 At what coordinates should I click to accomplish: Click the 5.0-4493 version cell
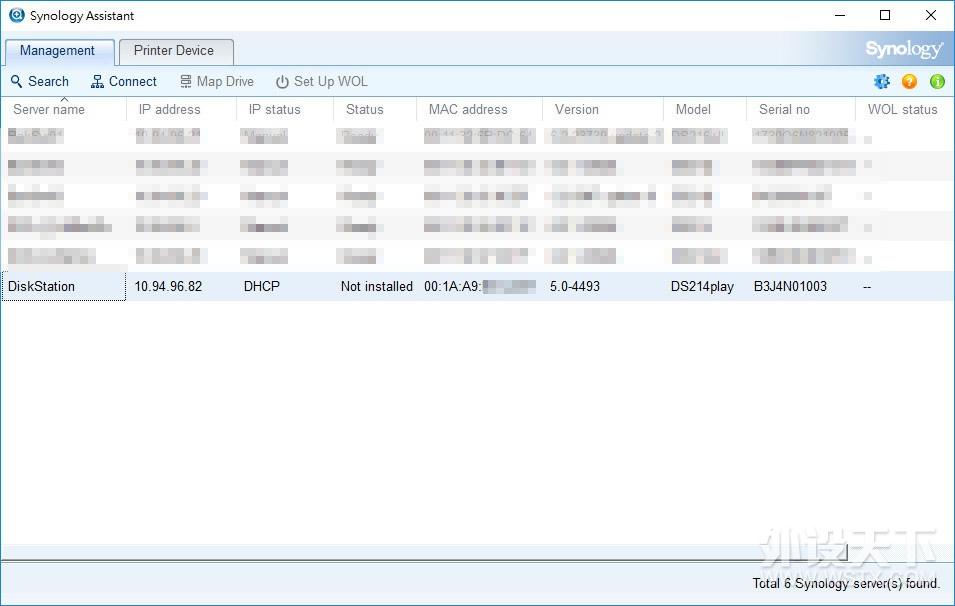574,286
